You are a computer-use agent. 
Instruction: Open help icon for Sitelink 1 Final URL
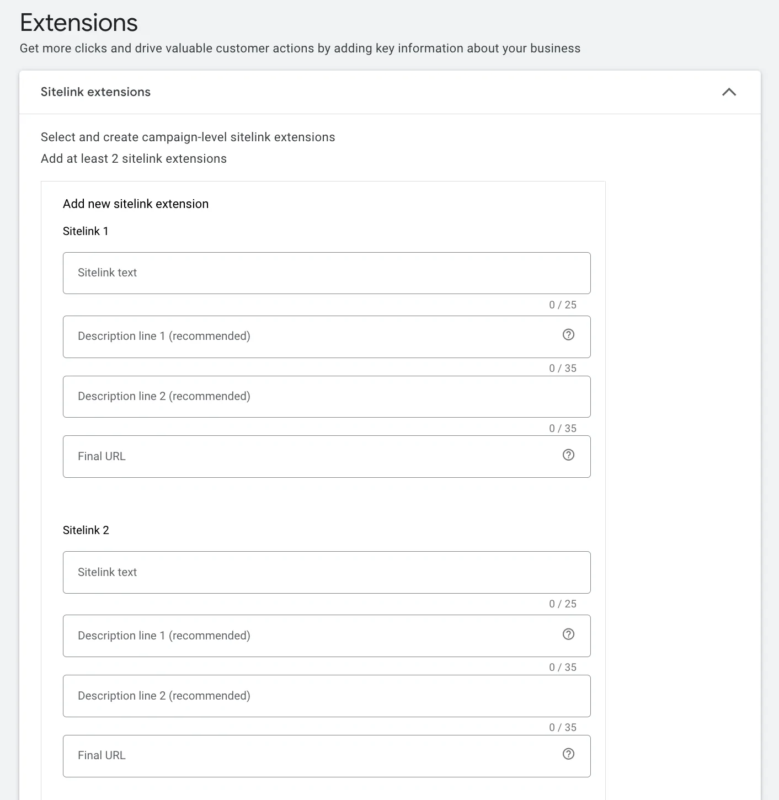click(568, 455)
